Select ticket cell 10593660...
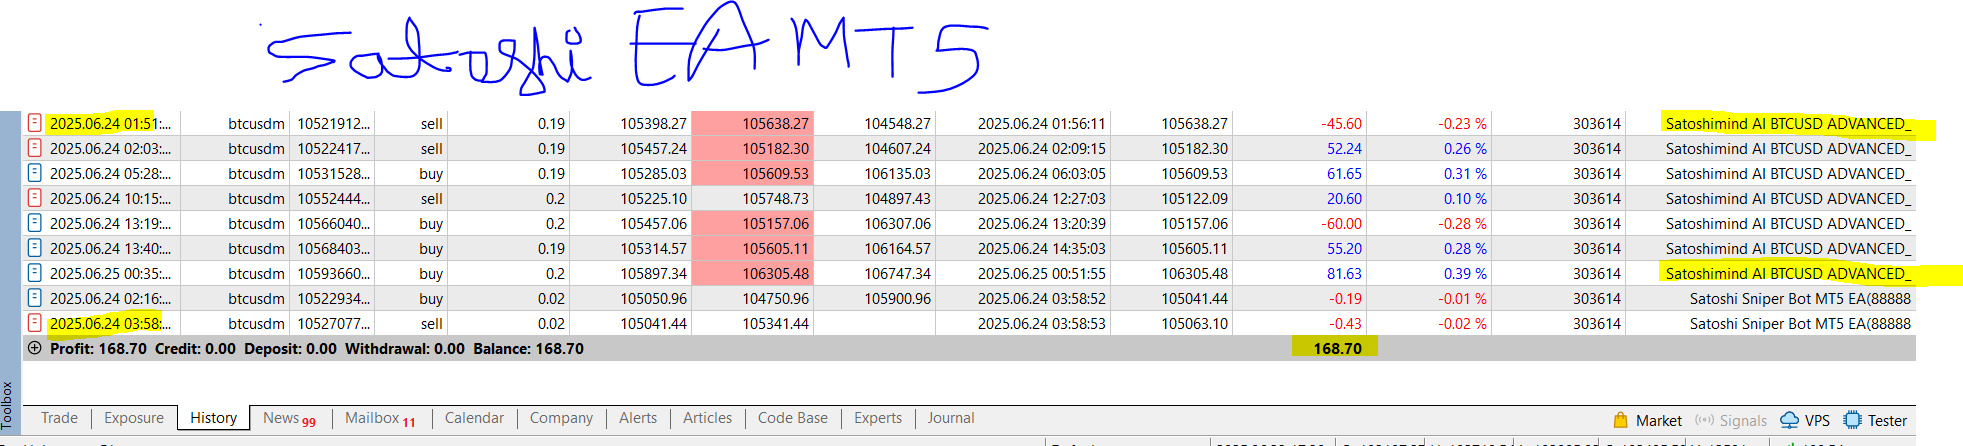The width and height of the screenshot is (1963, 446). tap(333, 274)
